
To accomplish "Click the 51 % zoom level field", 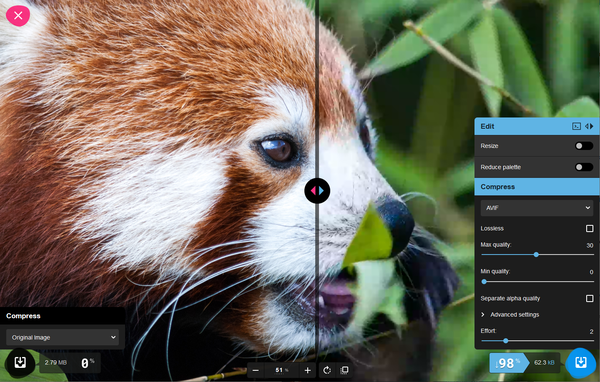I will tap(282, 370).
